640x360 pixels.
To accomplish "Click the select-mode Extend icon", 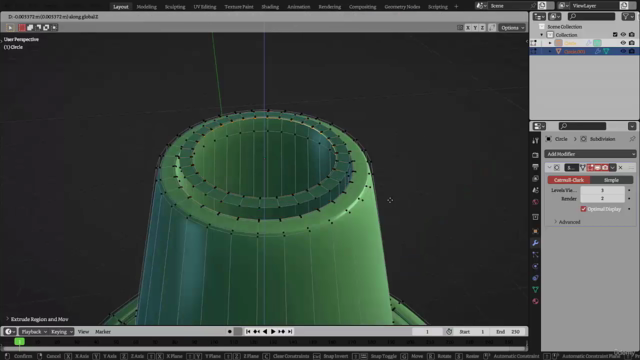I will tap(30, 27).
